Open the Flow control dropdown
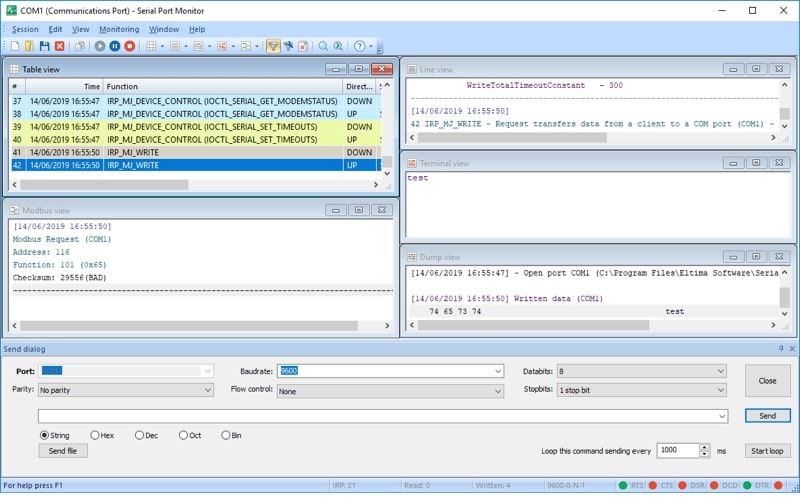800x500 pixels. click(498, 391)
